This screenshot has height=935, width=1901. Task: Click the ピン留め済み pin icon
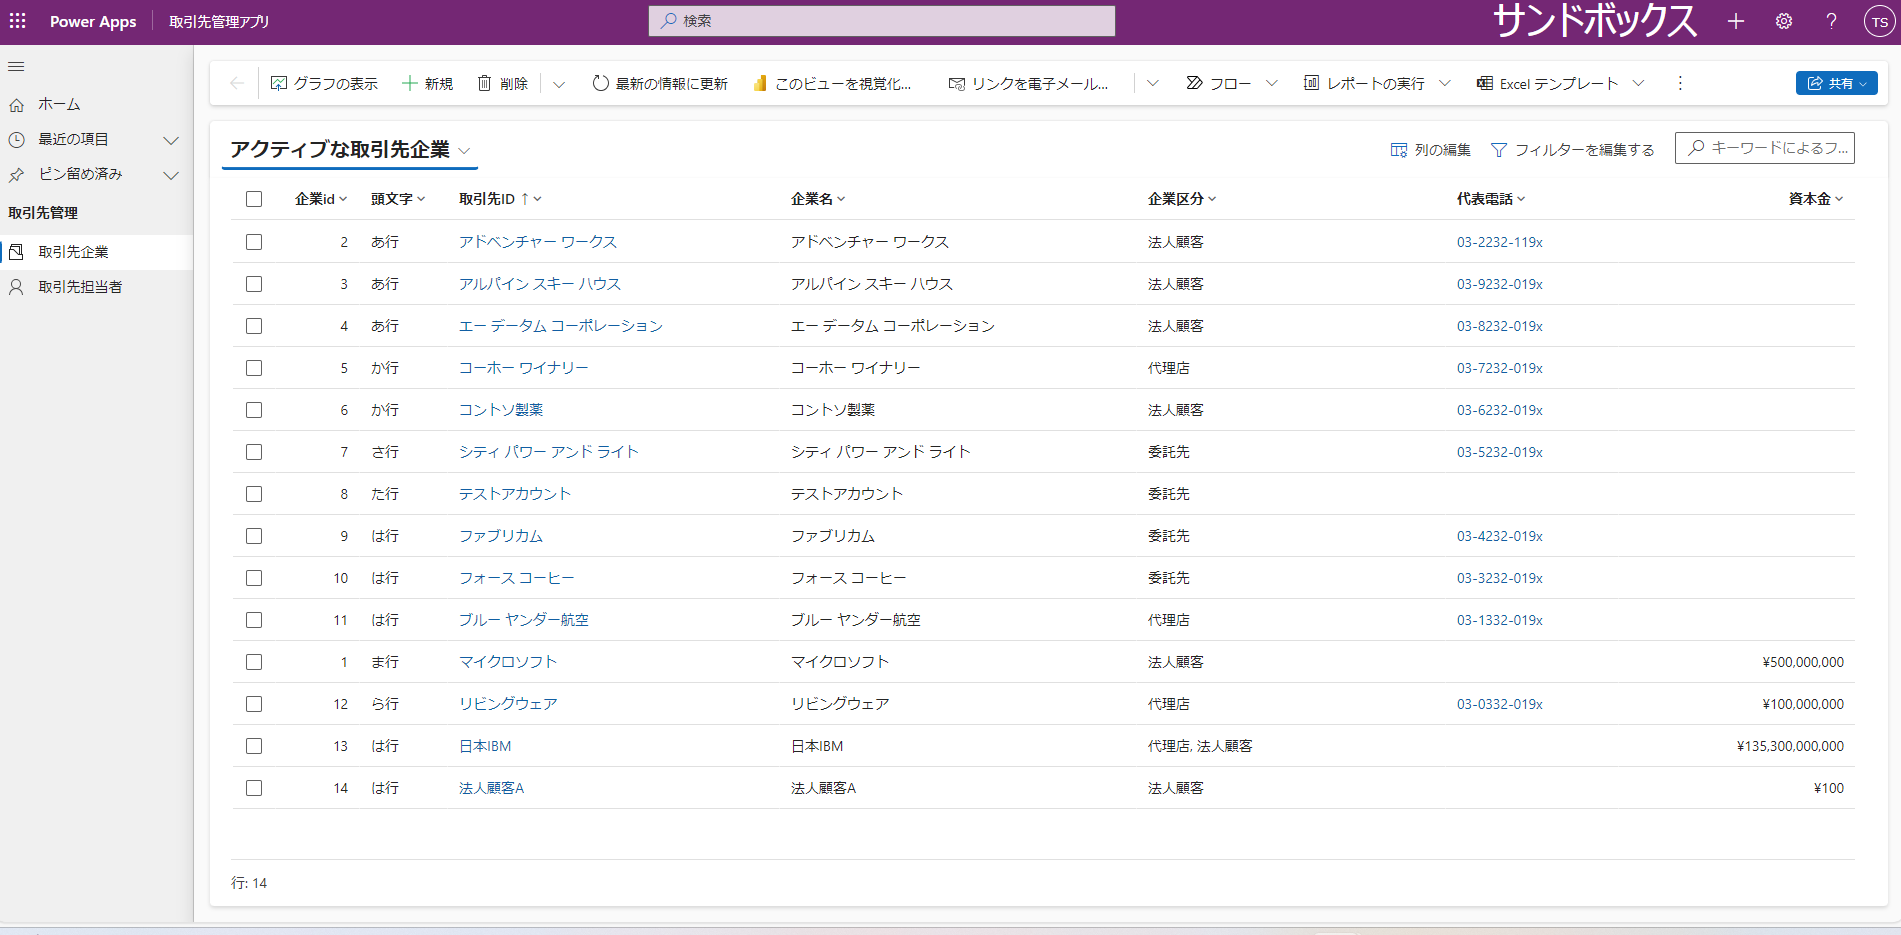[16, 175]
